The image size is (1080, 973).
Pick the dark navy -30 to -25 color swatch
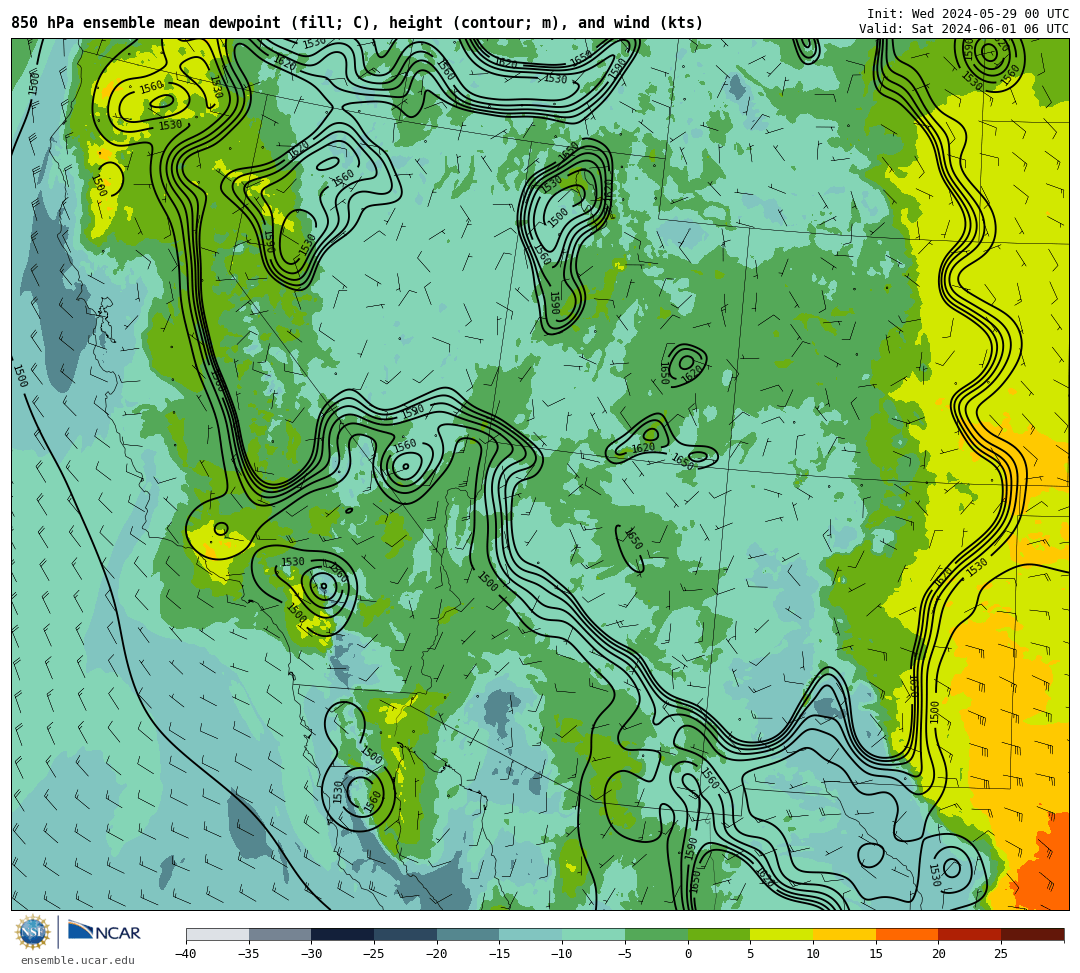point(343,934)
